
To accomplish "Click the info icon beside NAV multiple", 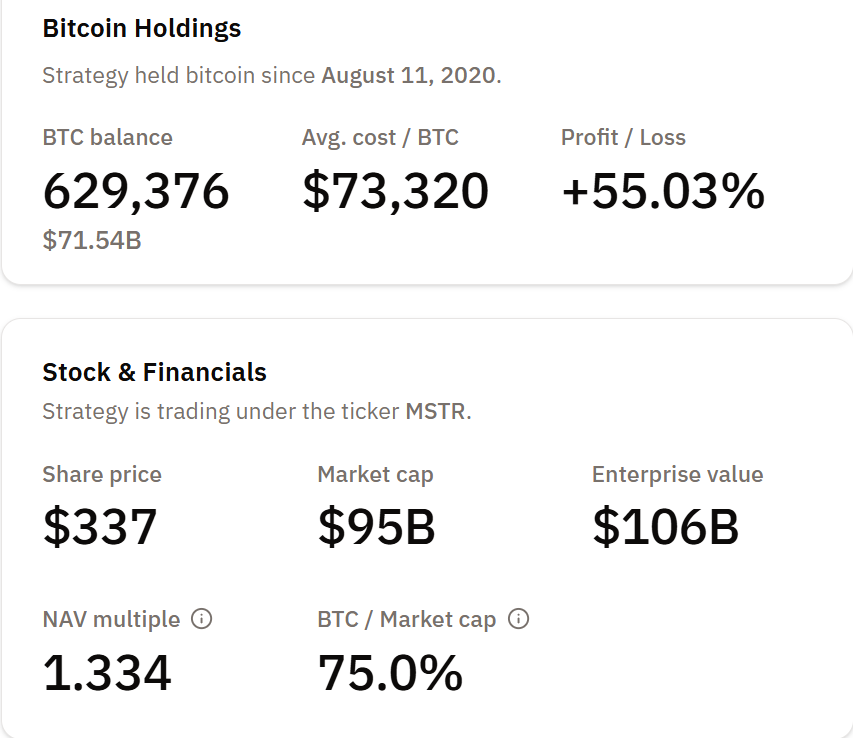I will 201,619.
